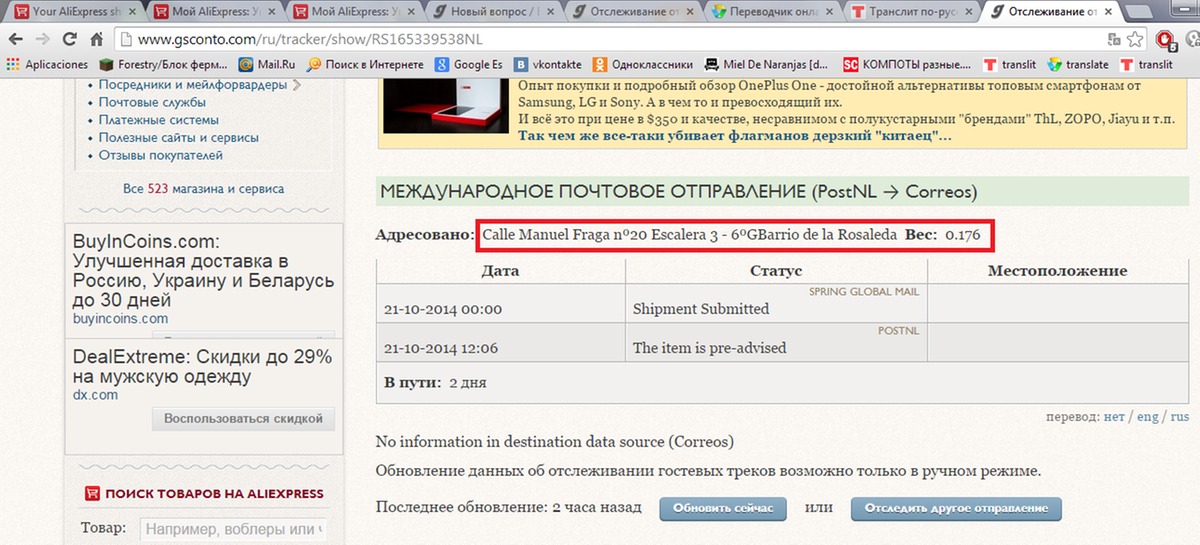
Task: Click the Местоположение column header
Action: (1058, 271)
